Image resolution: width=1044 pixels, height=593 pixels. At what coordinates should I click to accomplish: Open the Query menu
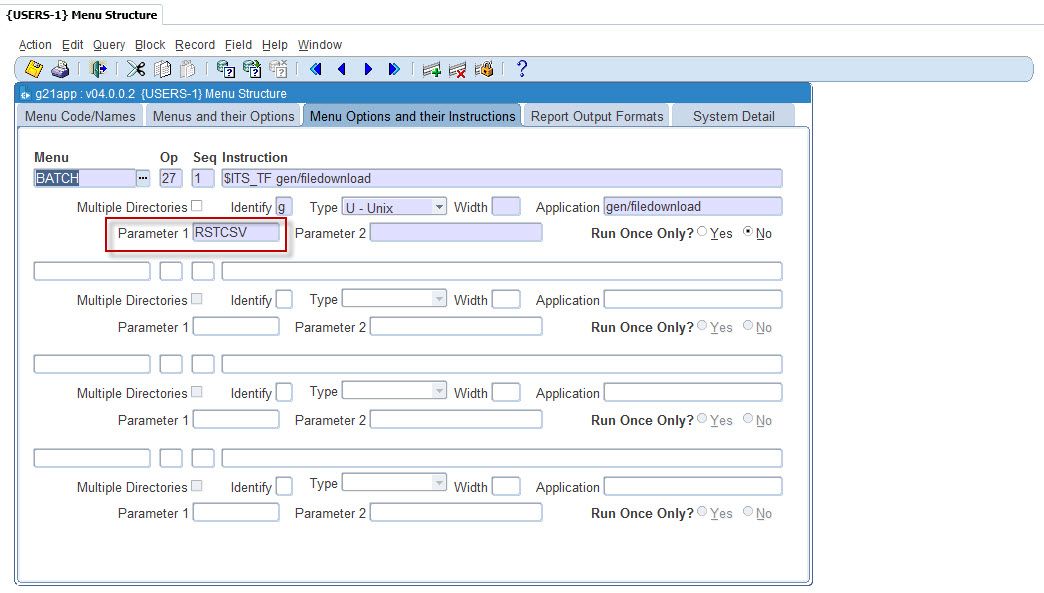point(109,45)
